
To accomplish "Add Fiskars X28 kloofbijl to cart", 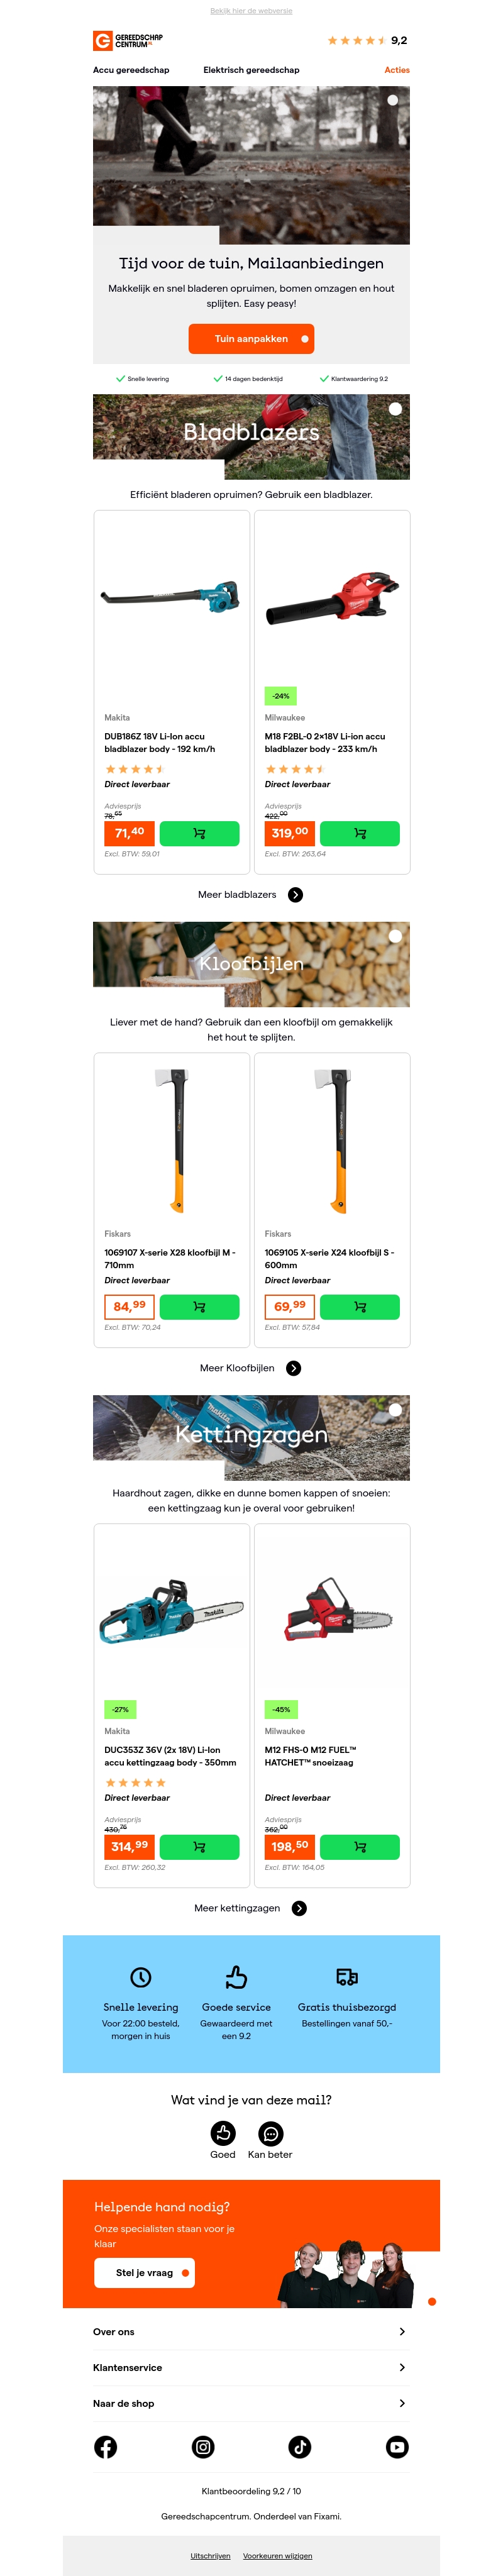I will (x=199, y=1306).
